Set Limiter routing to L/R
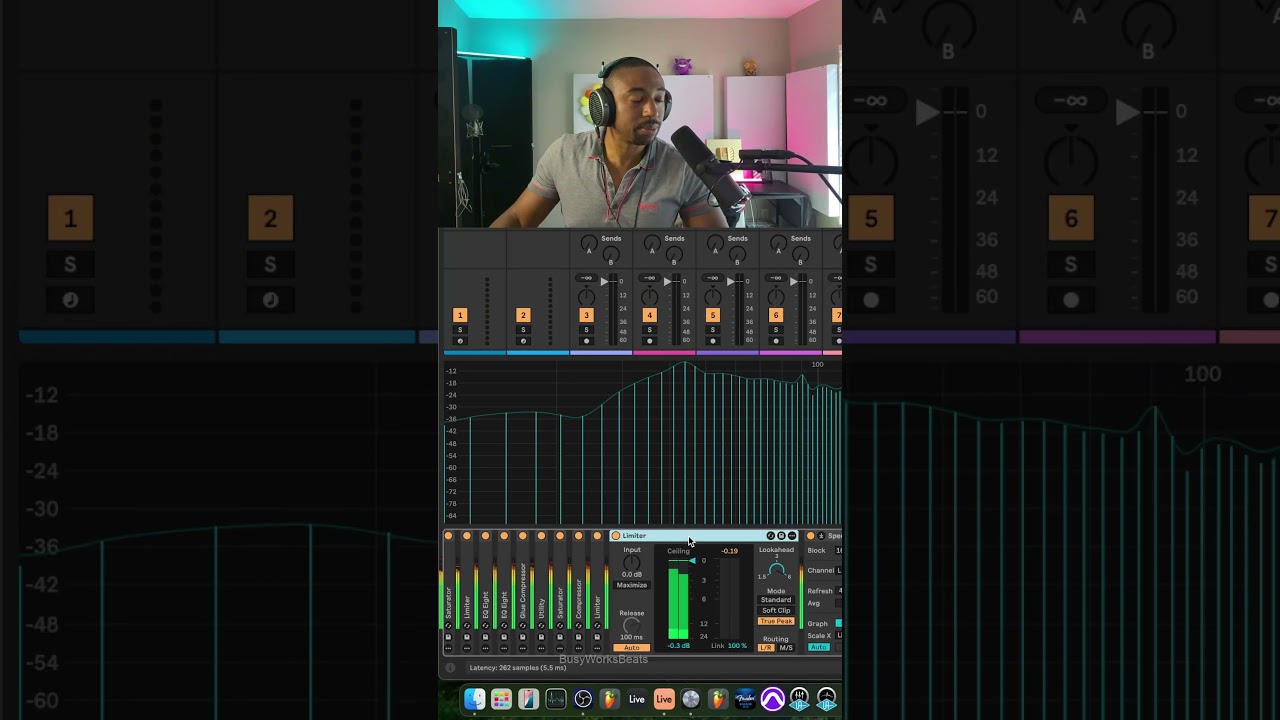 [766, 648]
